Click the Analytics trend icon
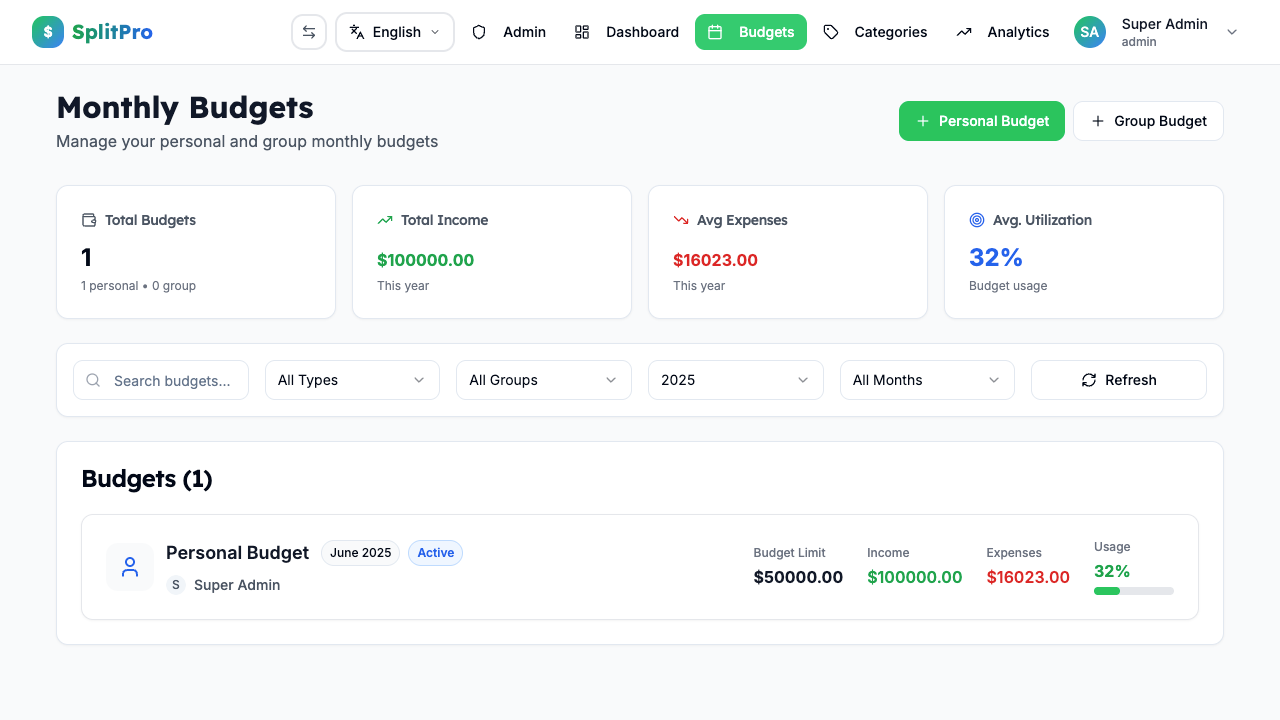 [963, 32]
